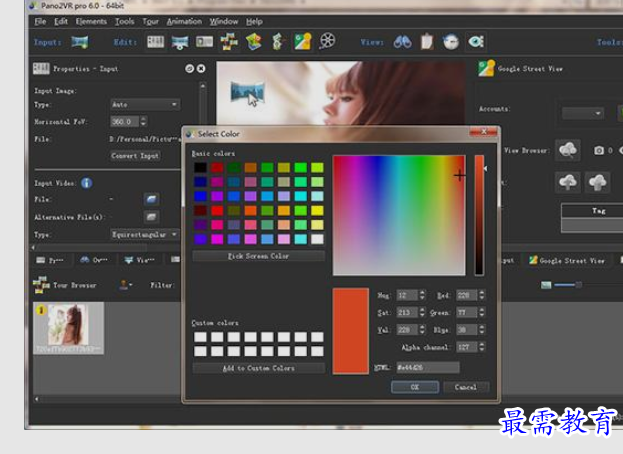
Task: Open the Animation menu
Action: point(184,21)
